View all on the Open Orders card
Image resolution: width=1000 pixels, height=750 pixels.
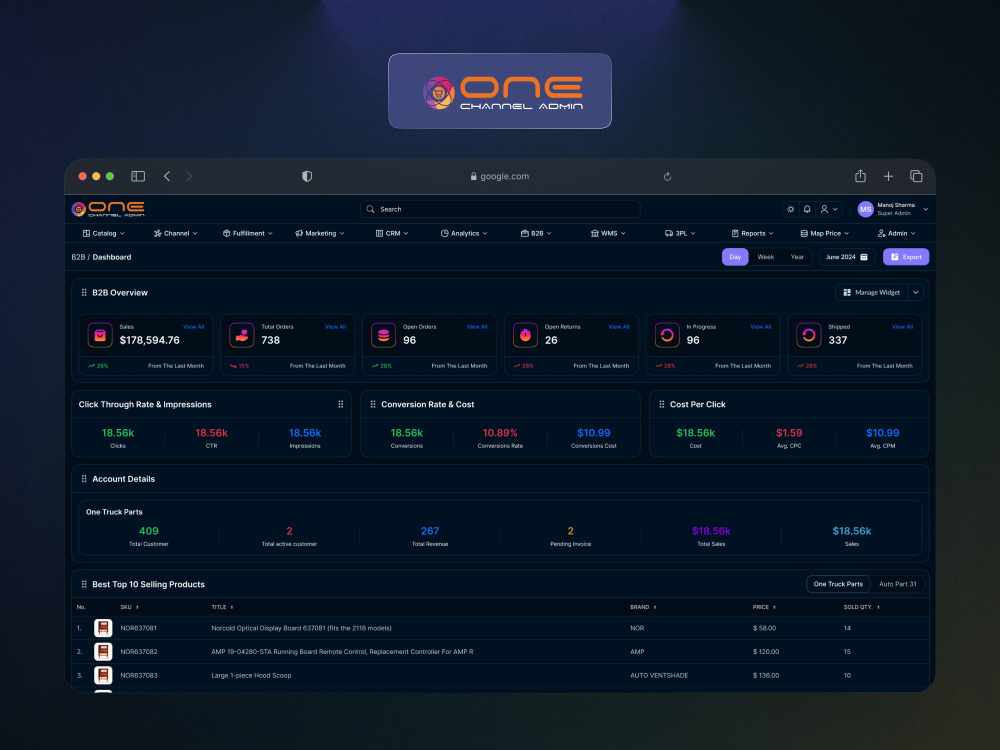(x=476, y=327)
